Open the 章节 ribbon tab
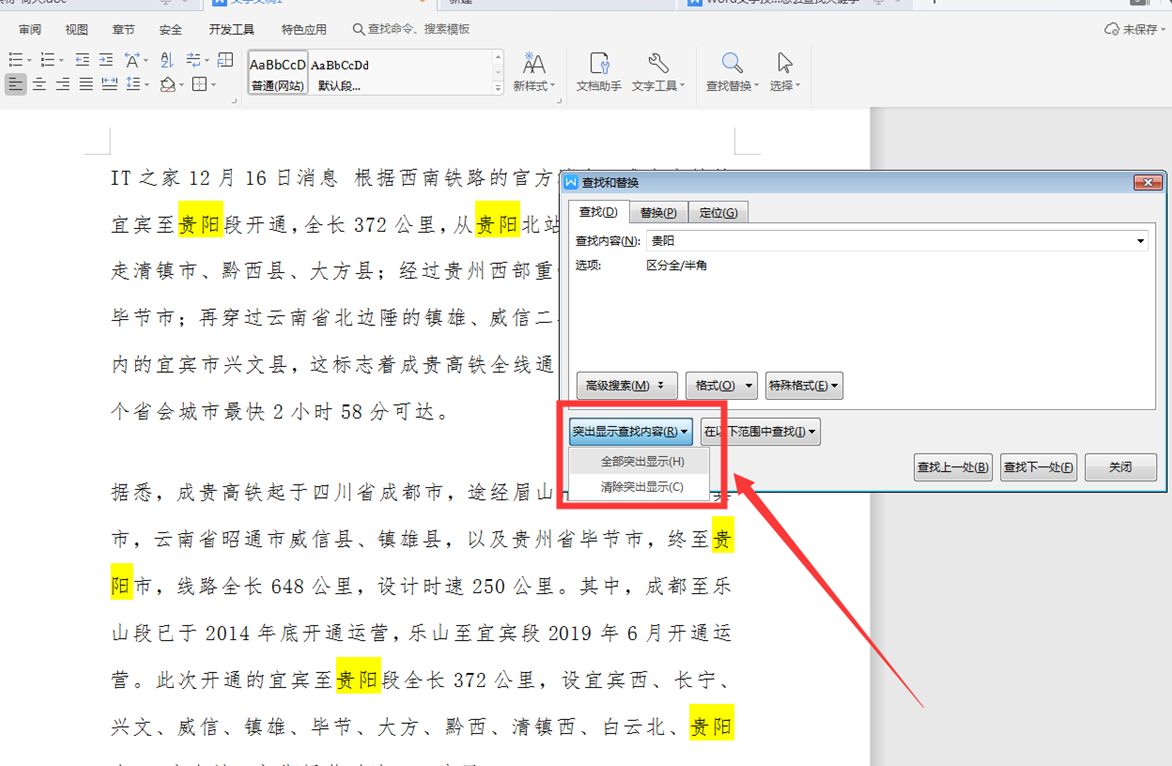 pyautogui.click(x=123, y=29)
